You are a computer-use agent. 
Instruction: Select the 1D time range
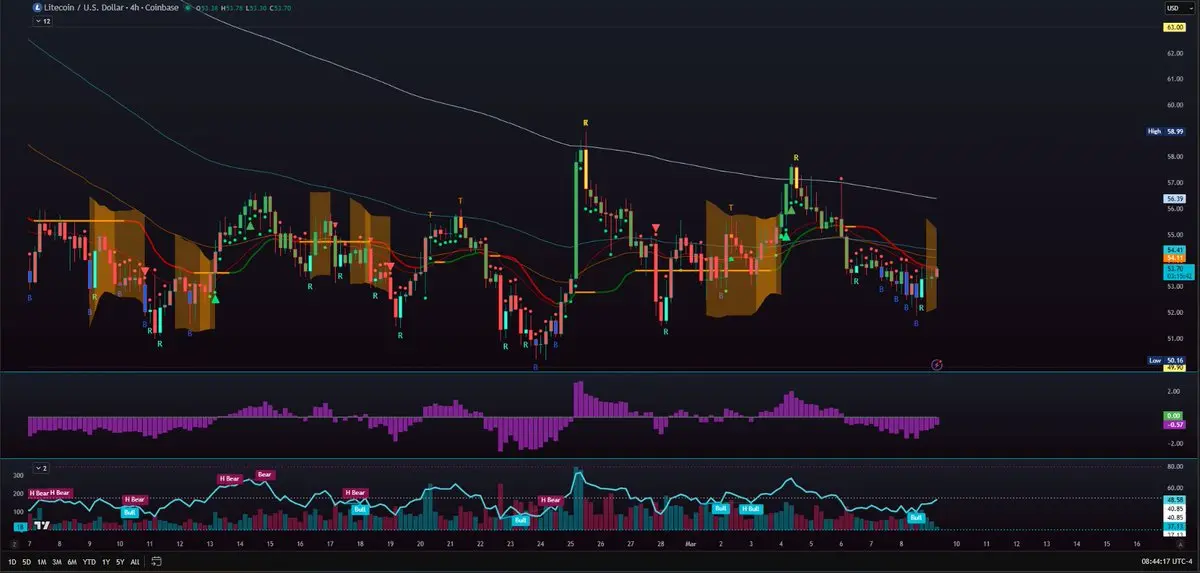pyautogui.click(x=11, y=562)
